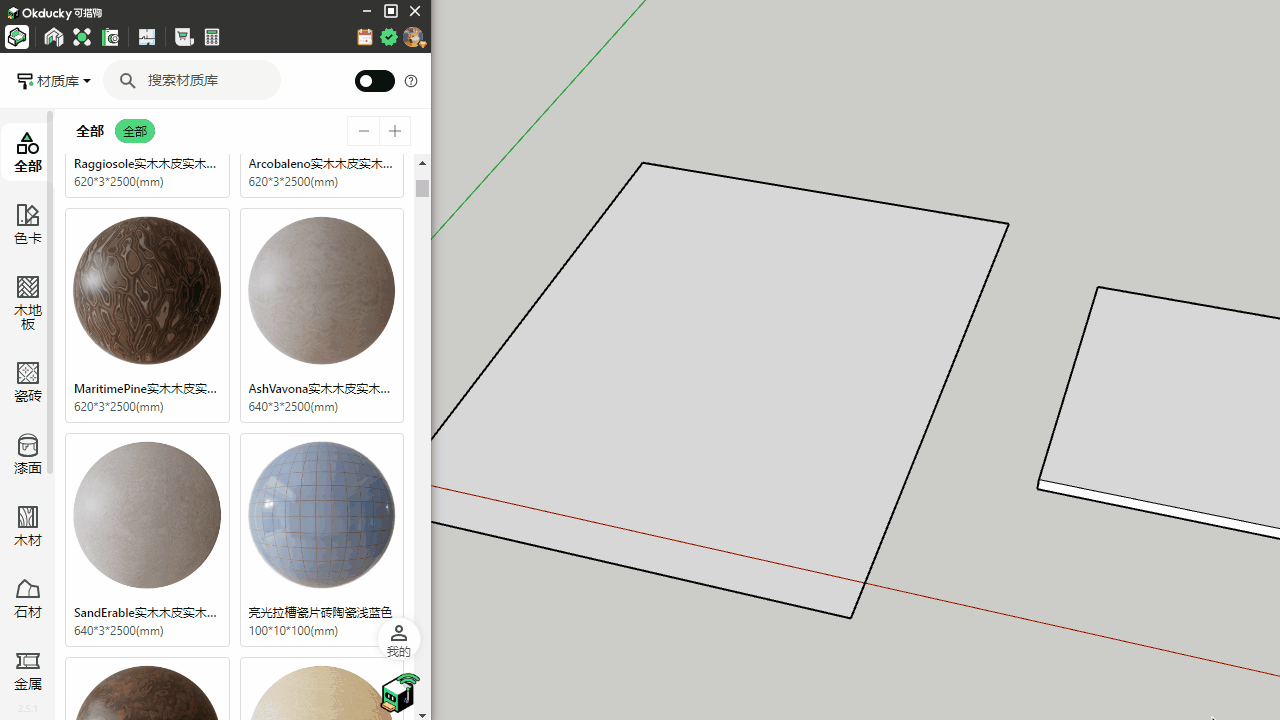The height and width of the screenshot is (720, 1280).
Task: Expand the 材质库 dropdown menu
Action: (x=54, y=81)
